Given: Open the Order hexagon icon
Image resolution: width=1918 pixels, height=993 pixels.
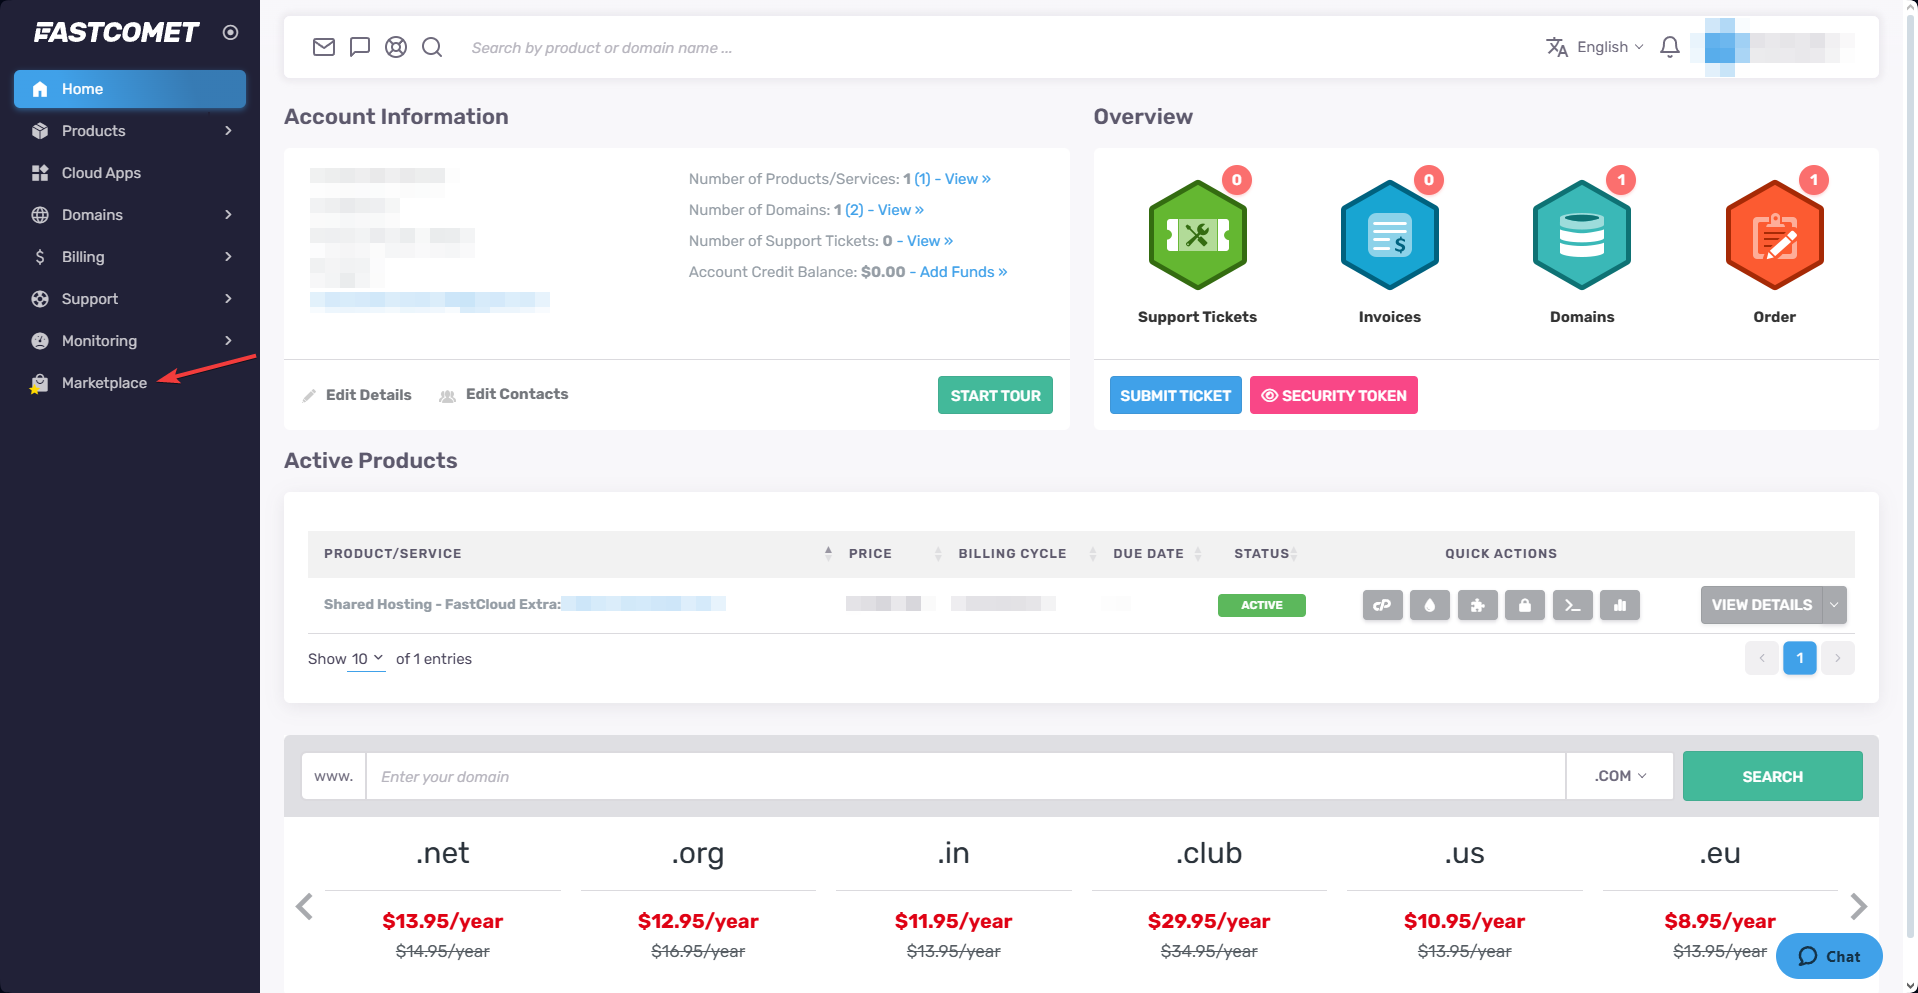Looking at the screenshot, I should tap(1774, 235).
